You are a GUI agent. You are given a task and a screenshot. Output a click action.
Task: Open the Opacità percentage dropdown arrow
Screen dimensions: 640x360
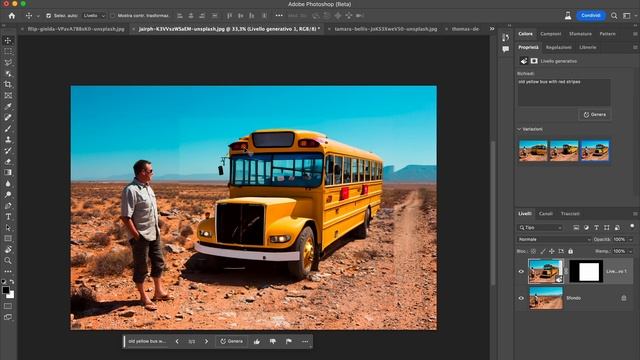[x=631, y=240]
